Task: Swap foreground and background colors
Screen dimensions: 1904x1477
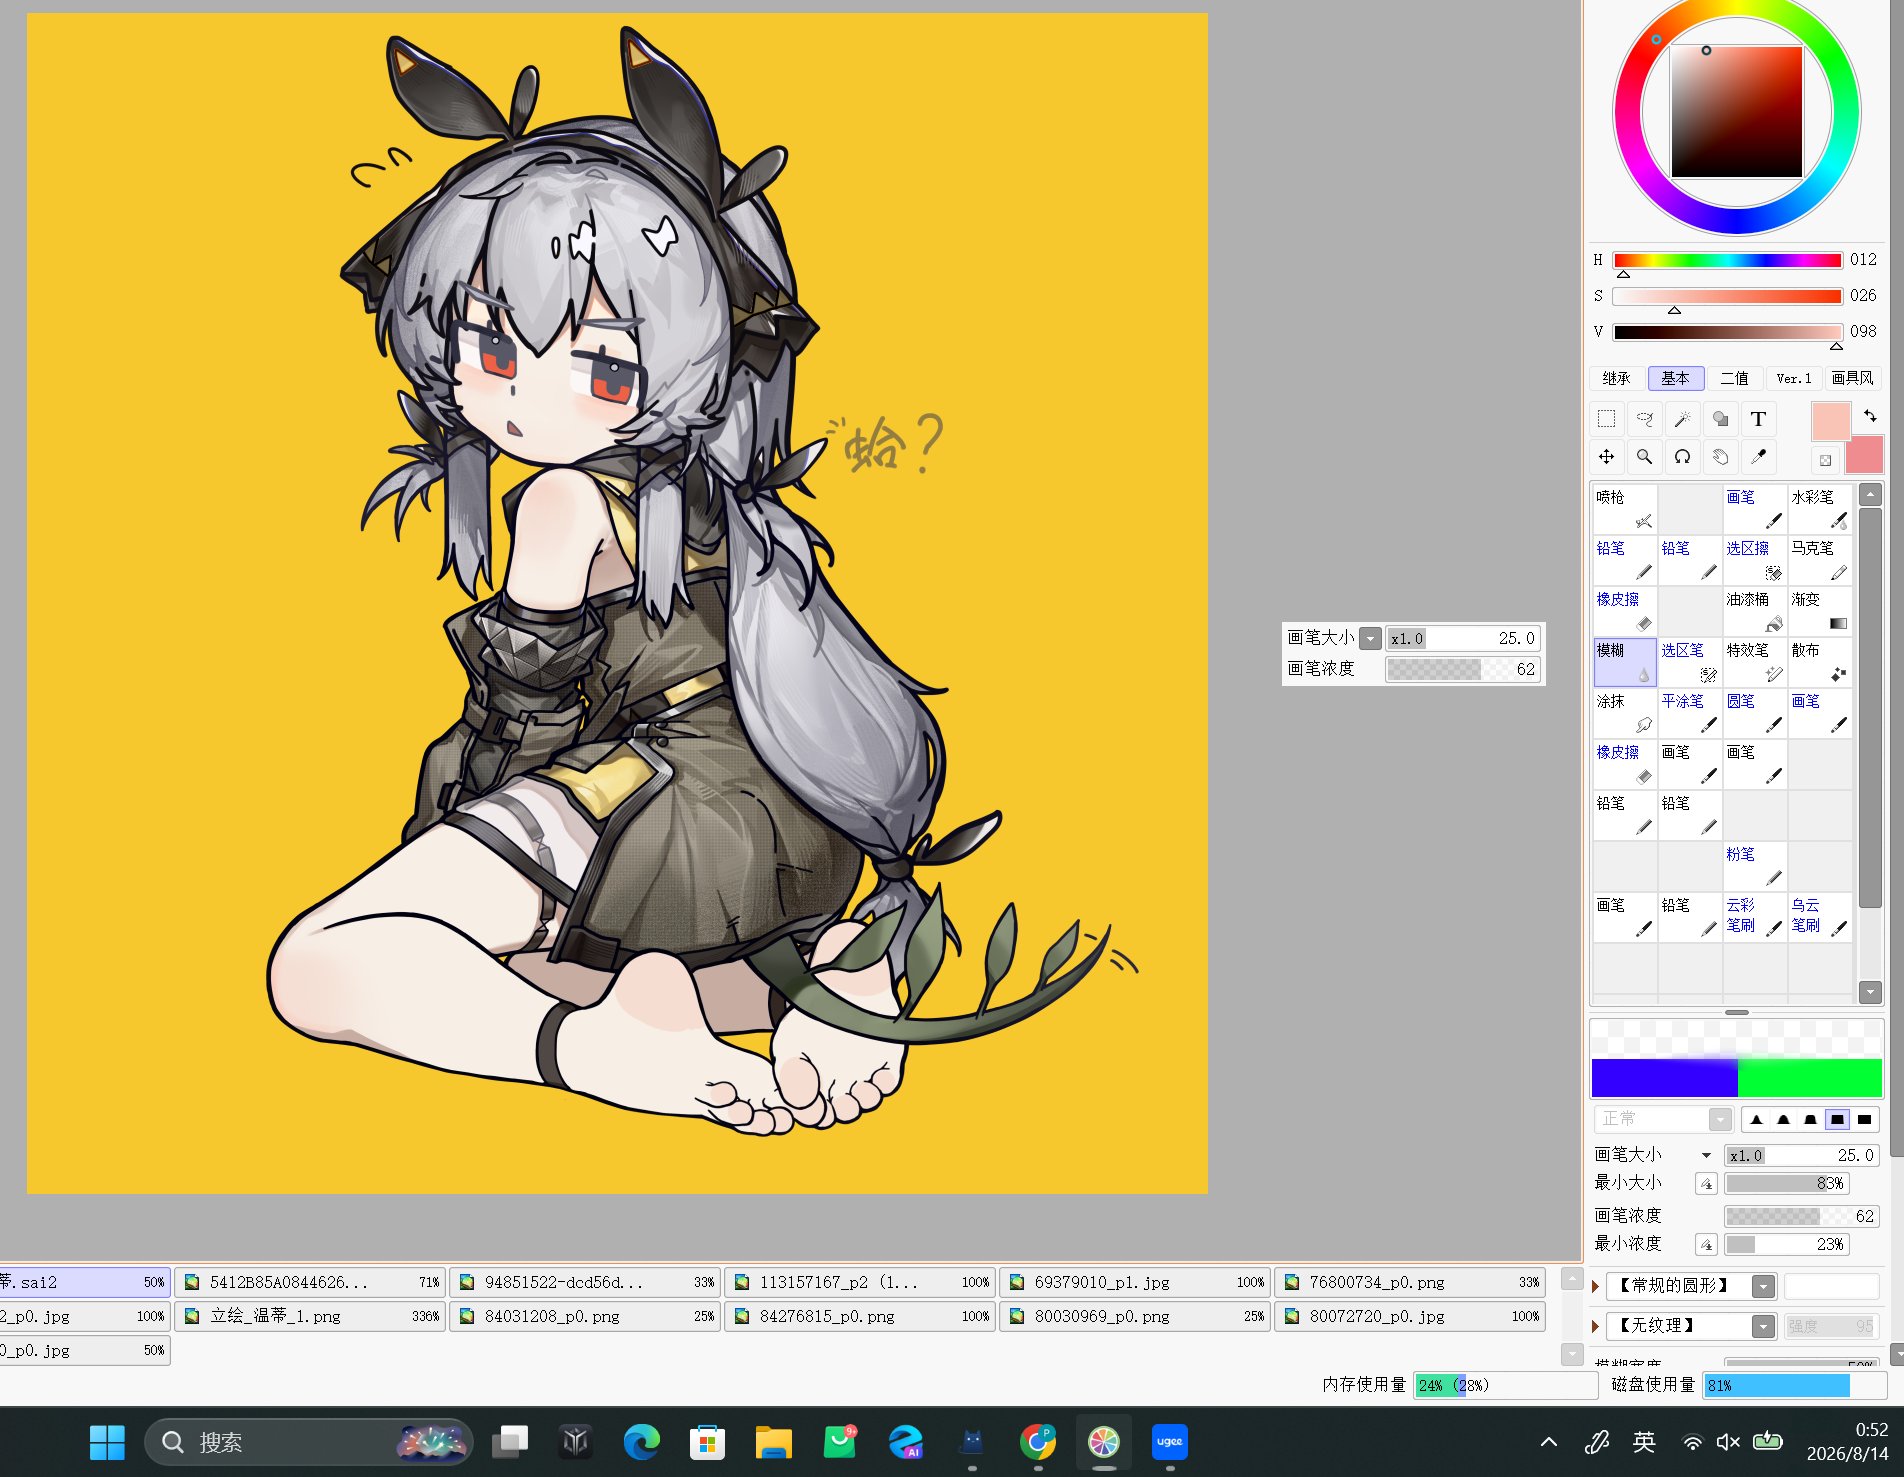Action: pos(1870,415)
